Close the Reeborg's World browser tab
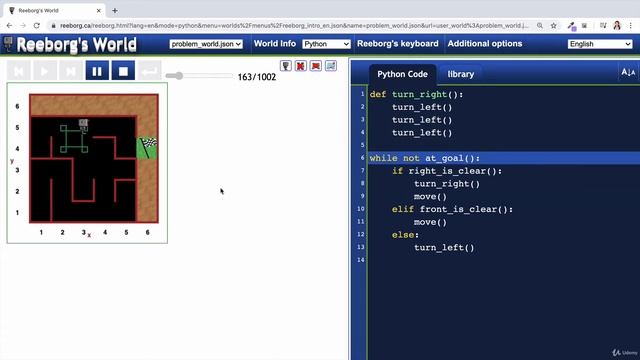Viewport: 640px width, 360px height. click(98, 11)
